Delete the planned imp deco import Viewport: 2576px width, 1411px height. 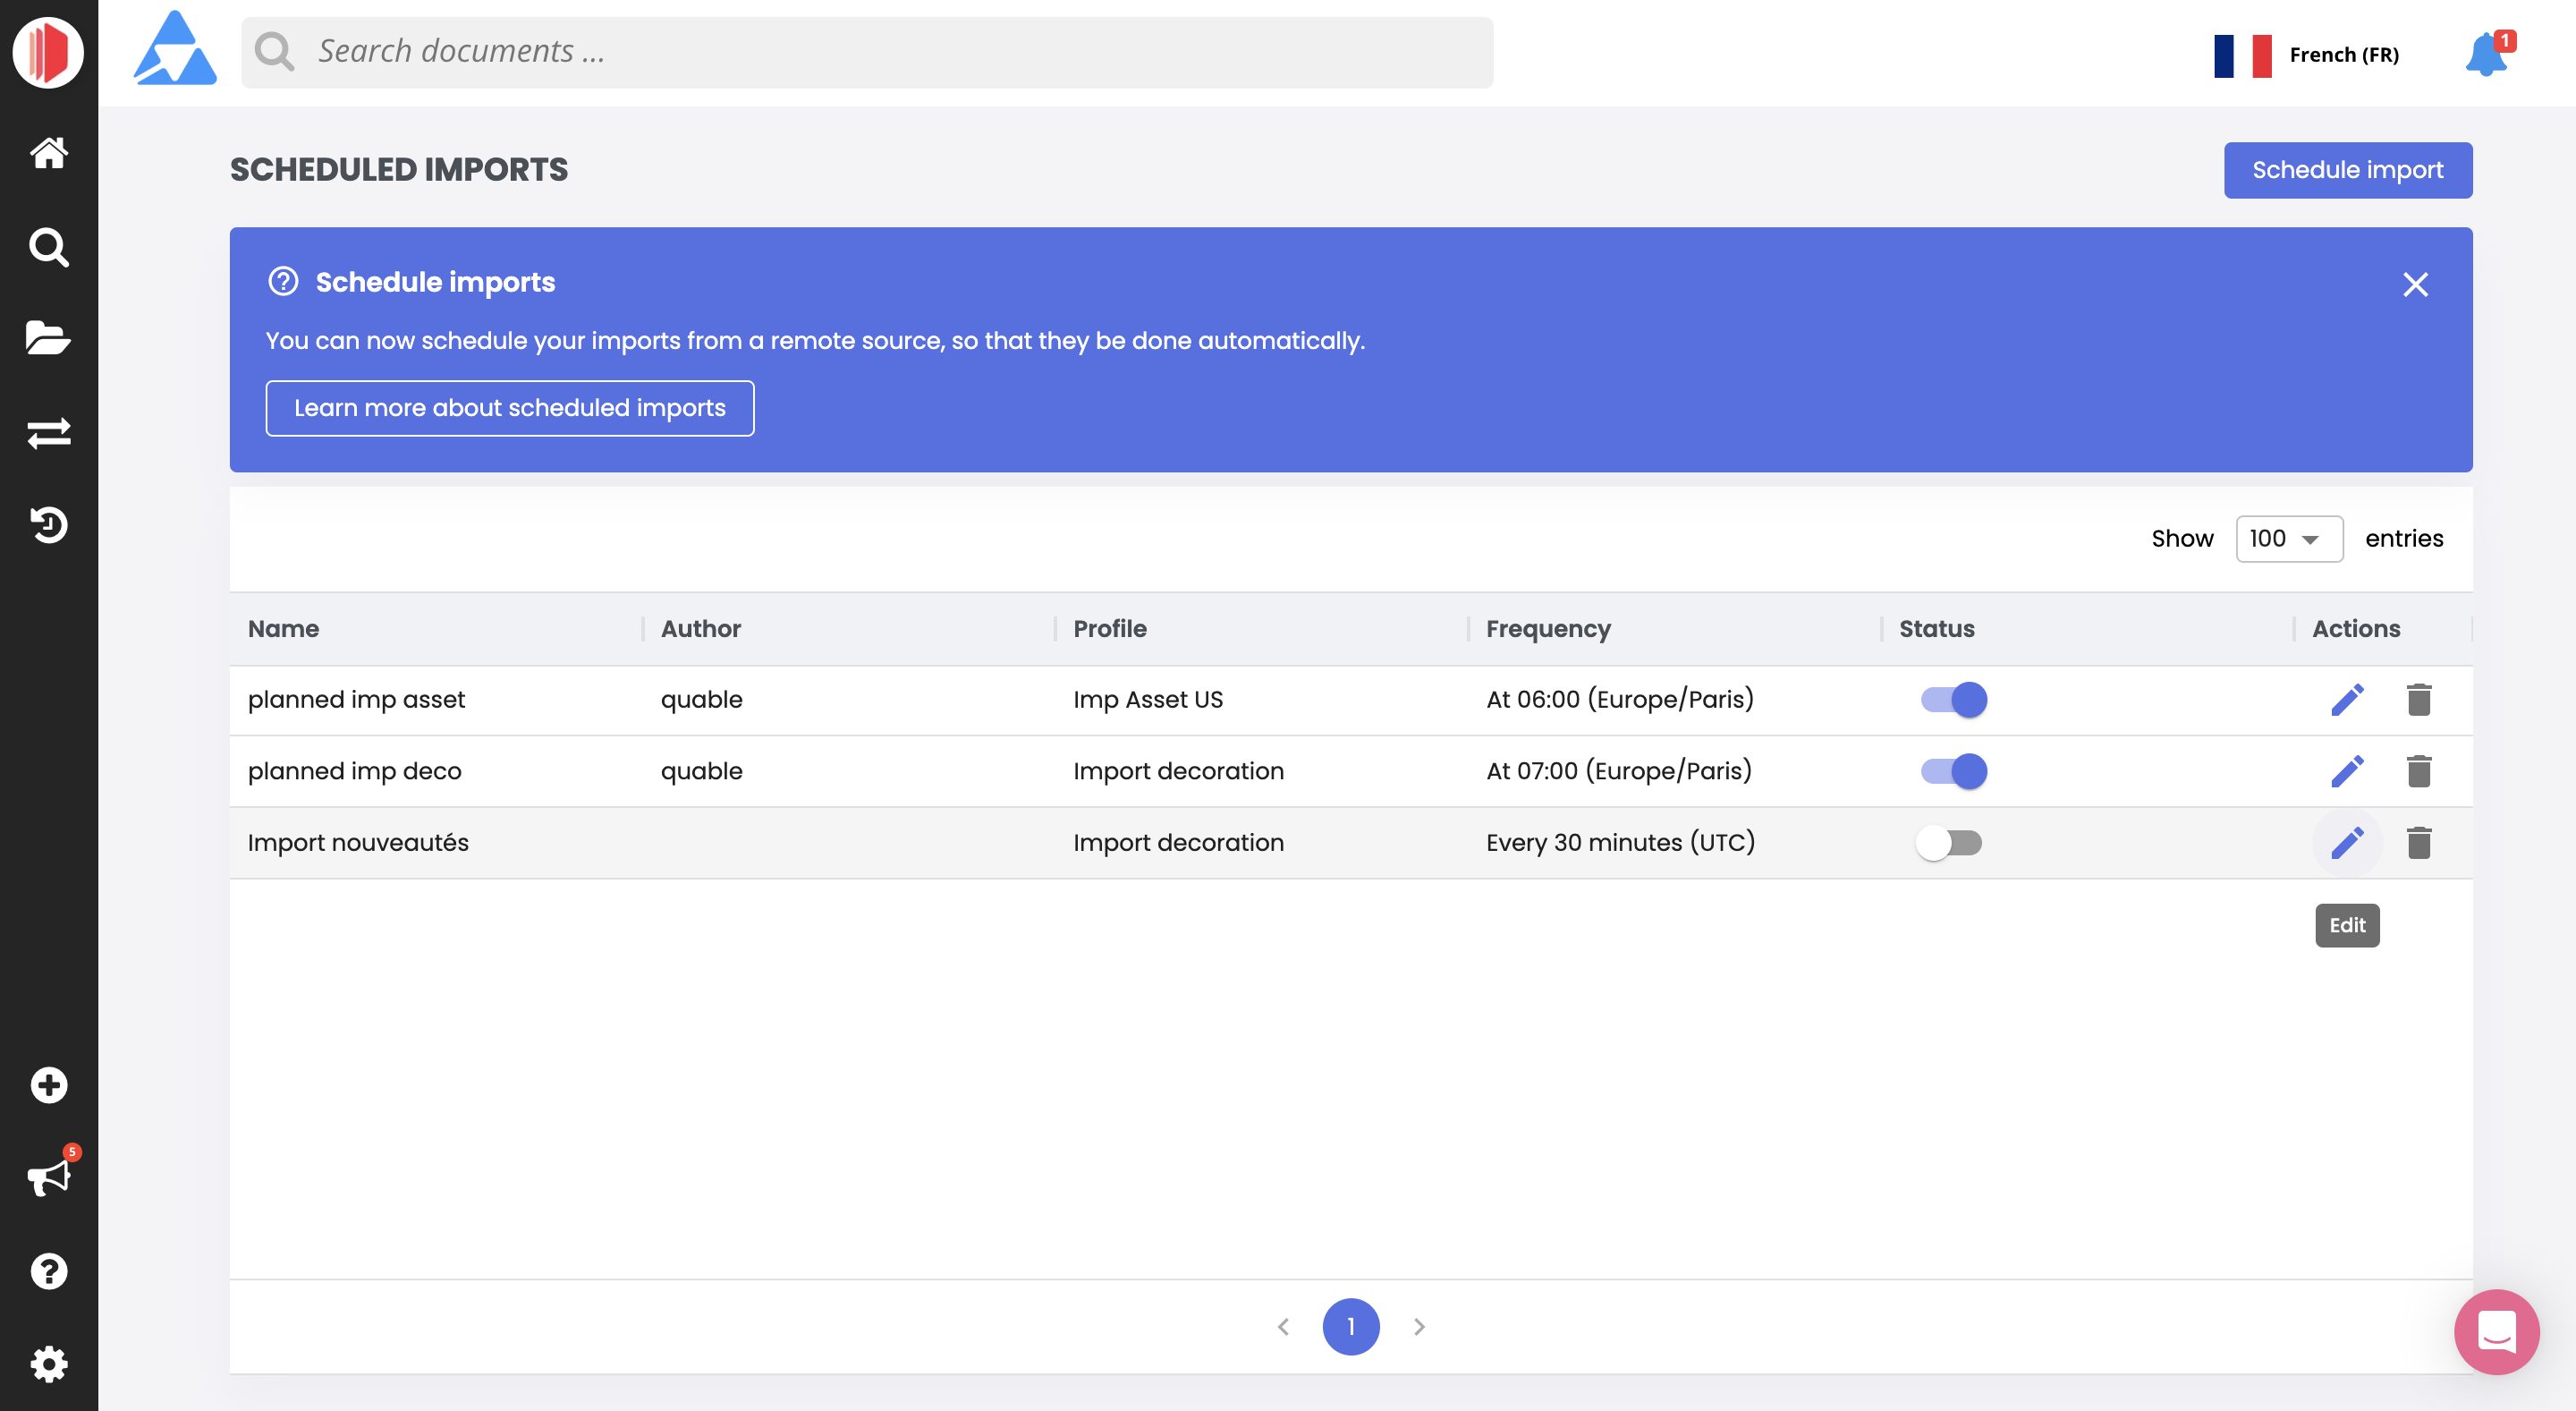coord(2419,771)
